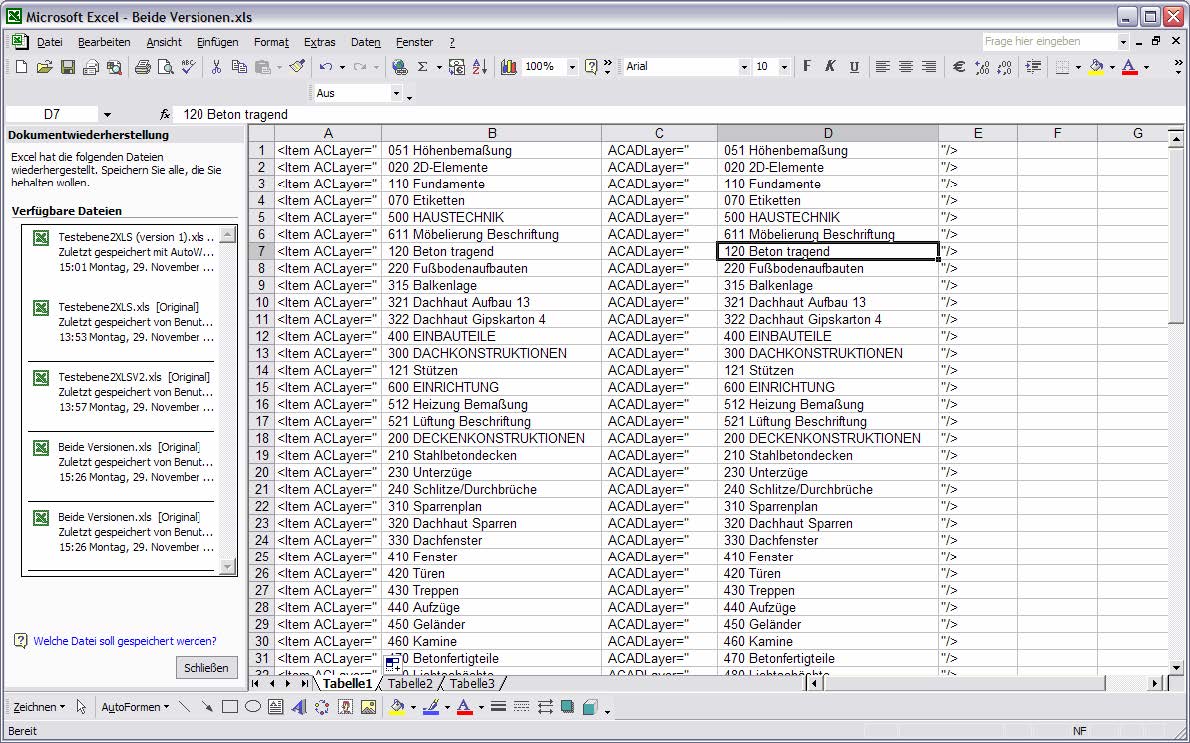Open the 'Aus' combo box dropdown
This screenshot has width=1190, height=743.
tap(396, 93)
